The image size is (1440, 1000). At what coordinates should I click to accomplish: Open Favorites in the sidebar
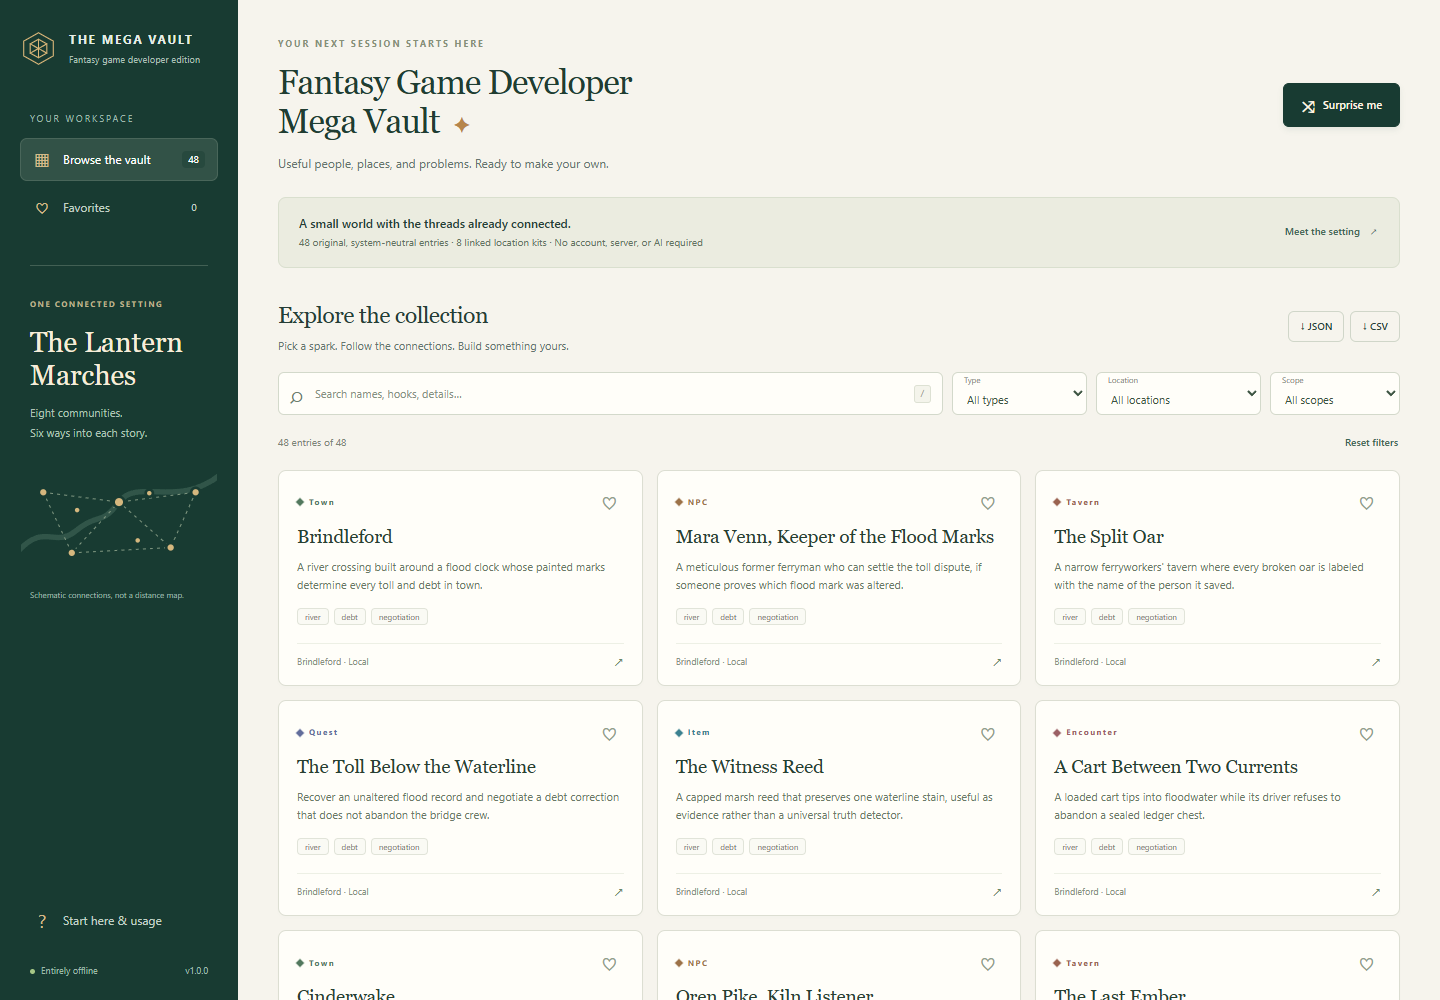pyautogui.click(x=119, y=208)
